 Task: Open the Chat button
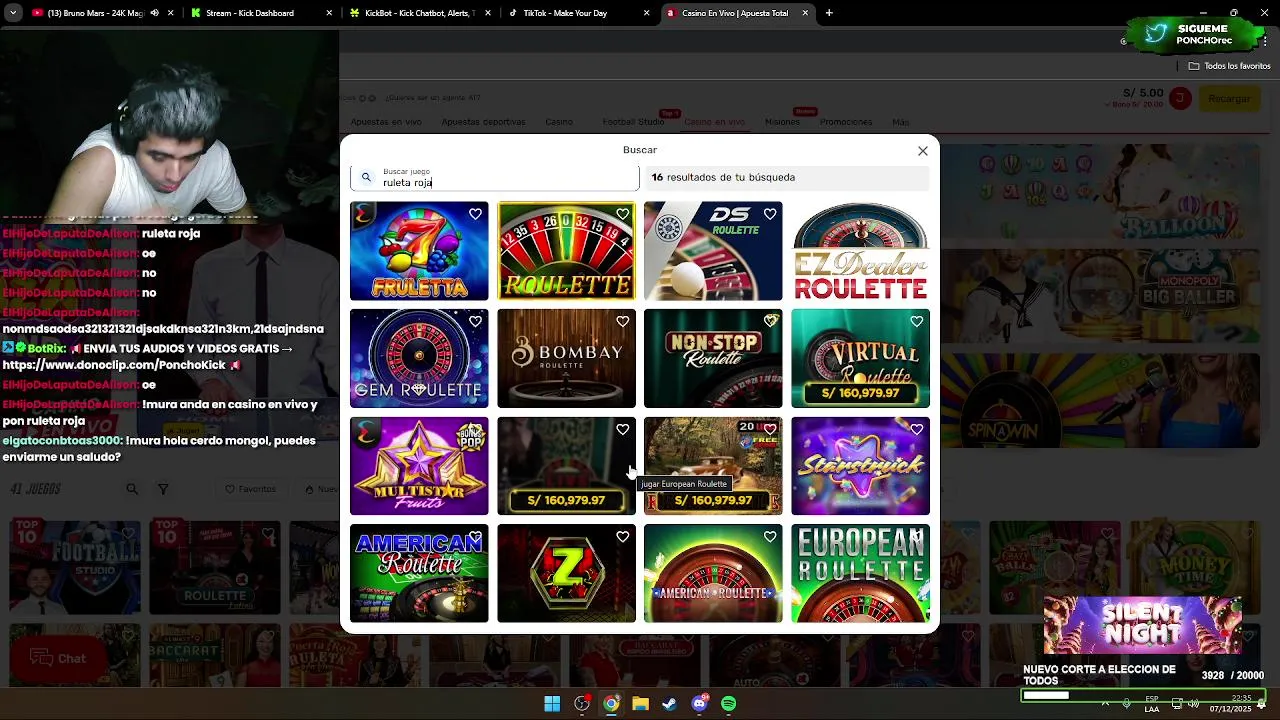pyautogui.click(x=58, y=658)
